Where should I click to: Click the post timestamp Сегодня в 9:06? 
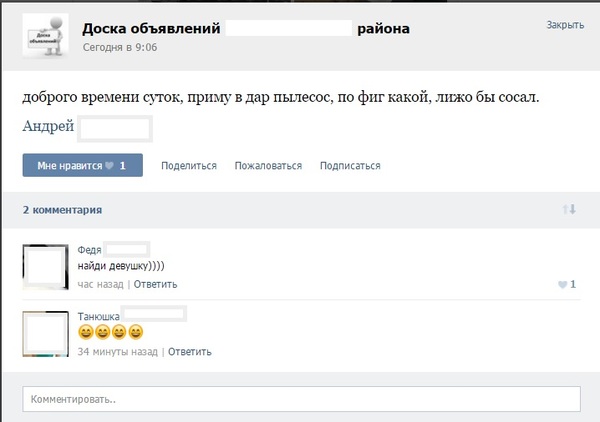coord(120,47)
